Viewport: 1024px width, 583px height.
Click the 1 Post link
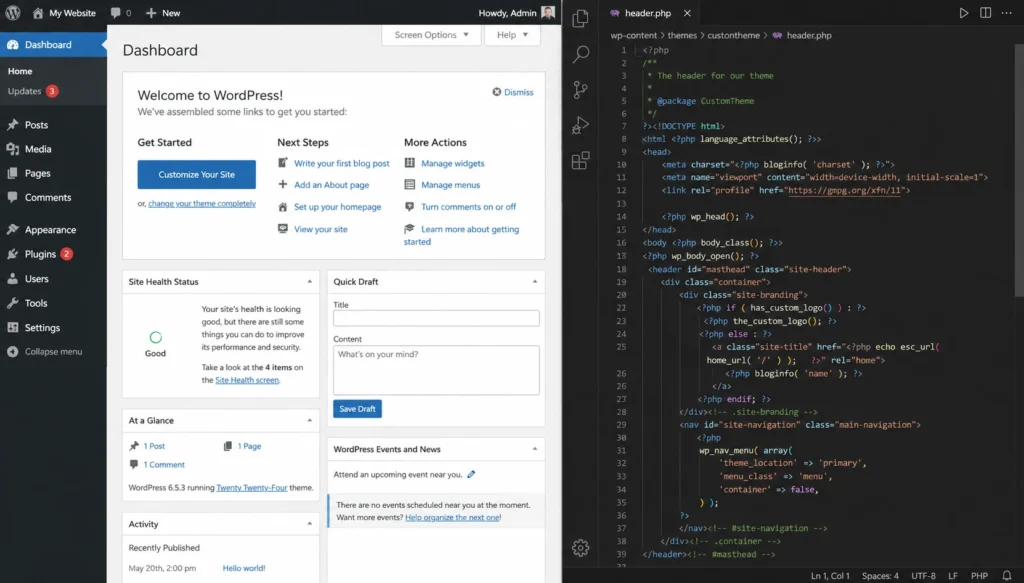(154, 446)
